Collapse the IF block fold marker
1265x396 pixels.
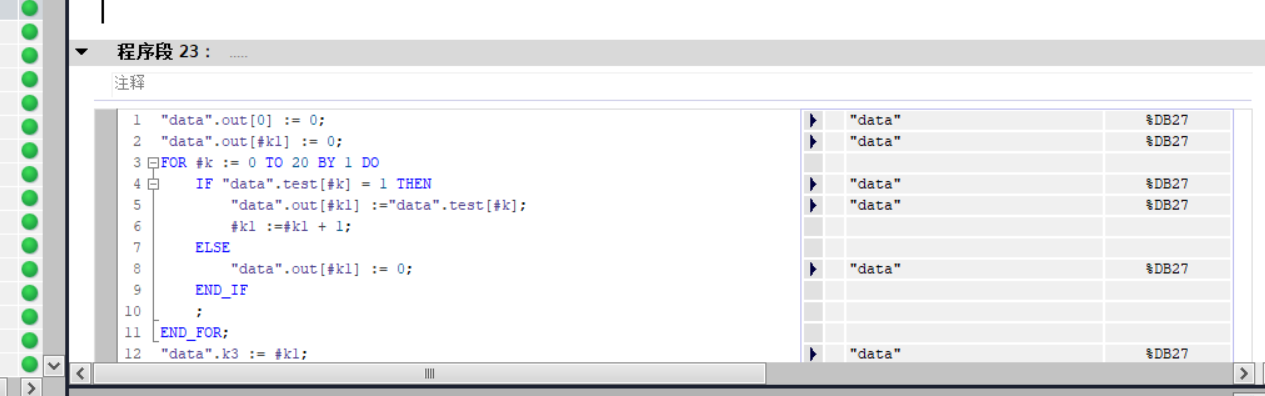click(x=152, y=184)
